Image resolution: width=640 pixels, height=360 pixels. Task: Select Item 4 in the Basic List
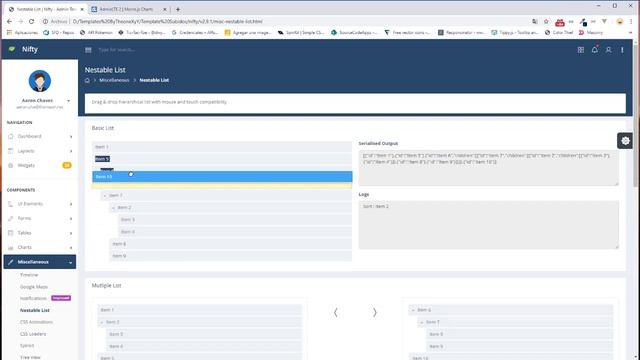[235, 232]
